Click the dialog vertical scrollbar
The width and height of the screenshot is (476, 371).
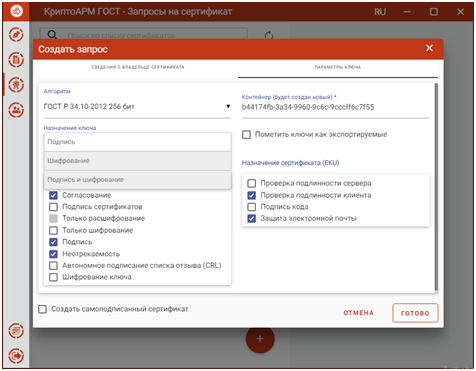436,187
